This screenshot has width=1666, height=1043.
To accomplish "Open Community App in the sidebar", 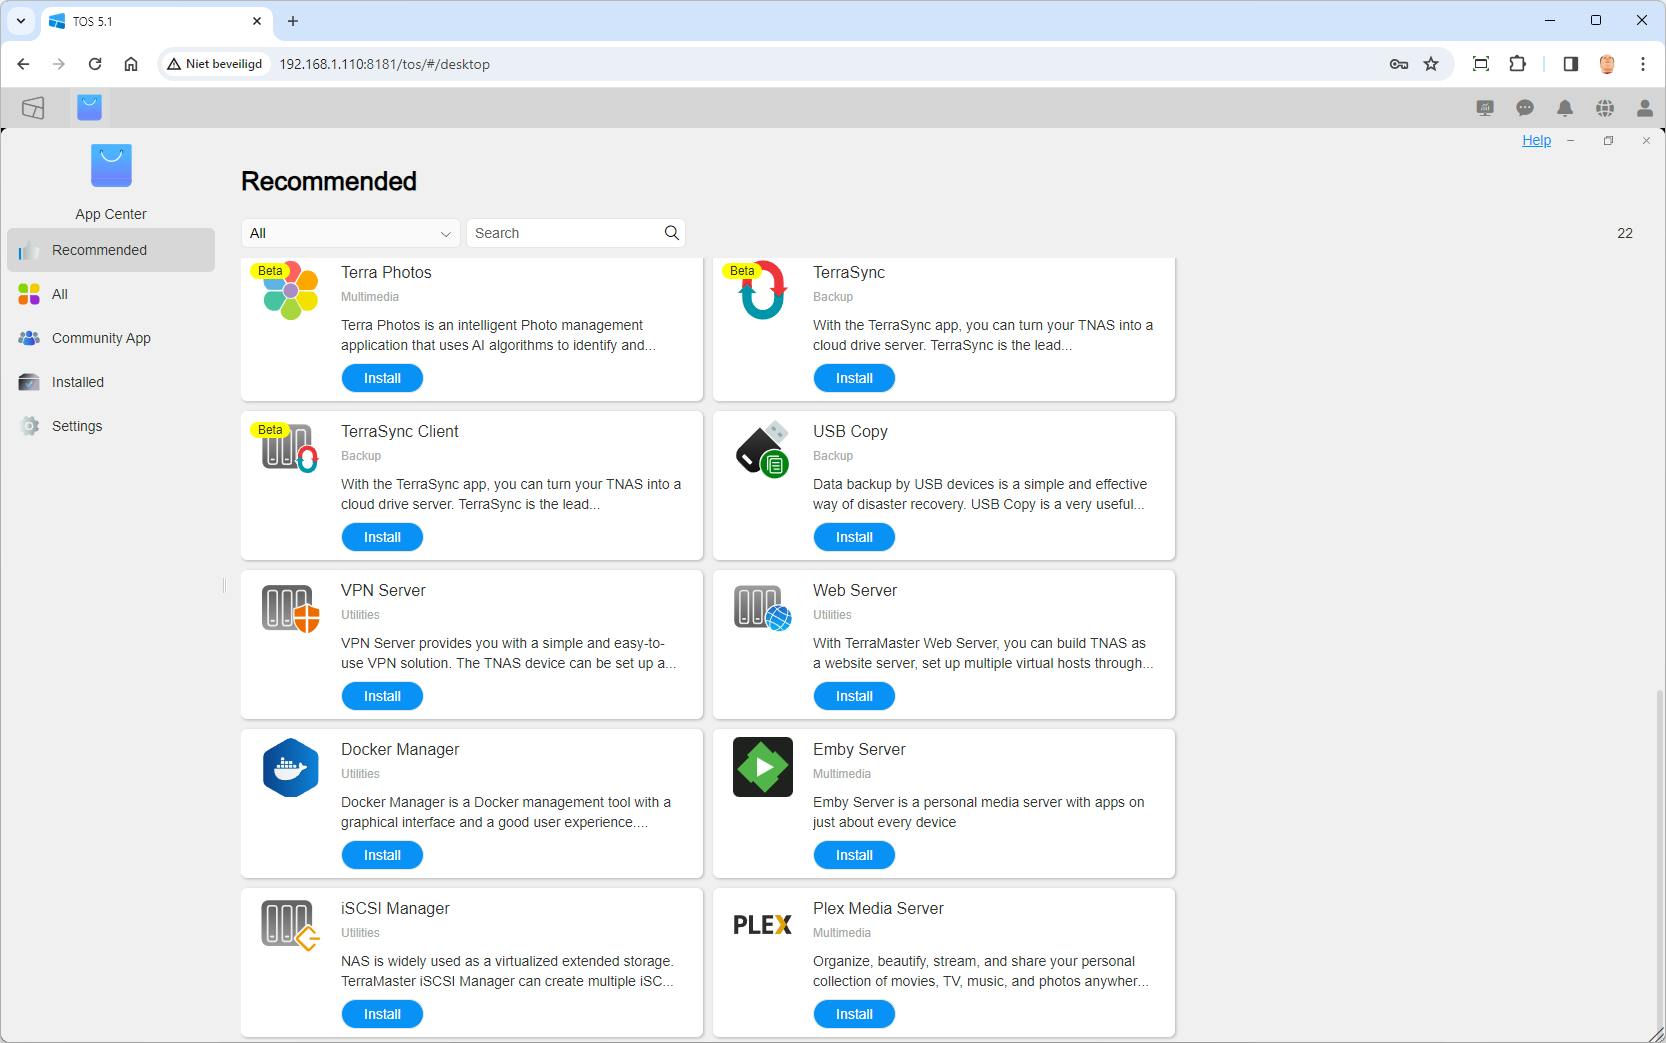I will pos(111,338).
